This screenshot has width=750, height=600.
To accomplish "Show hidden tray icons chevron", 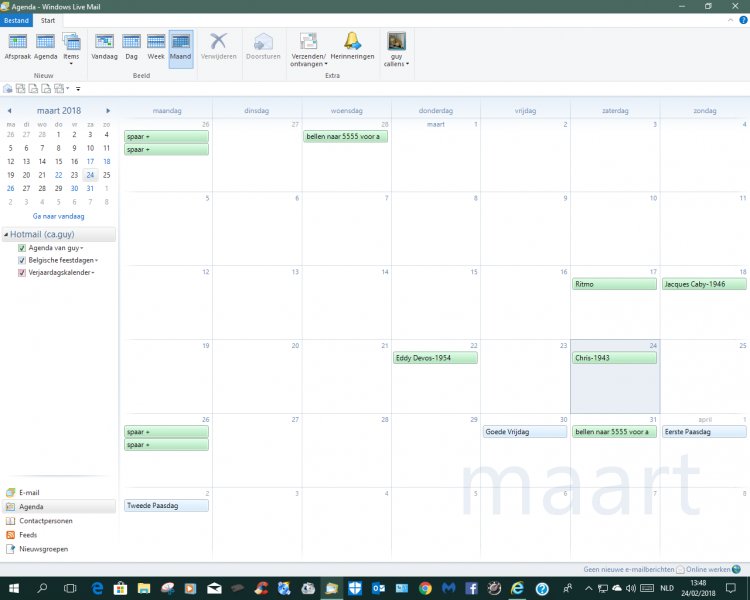I will 589,588.
